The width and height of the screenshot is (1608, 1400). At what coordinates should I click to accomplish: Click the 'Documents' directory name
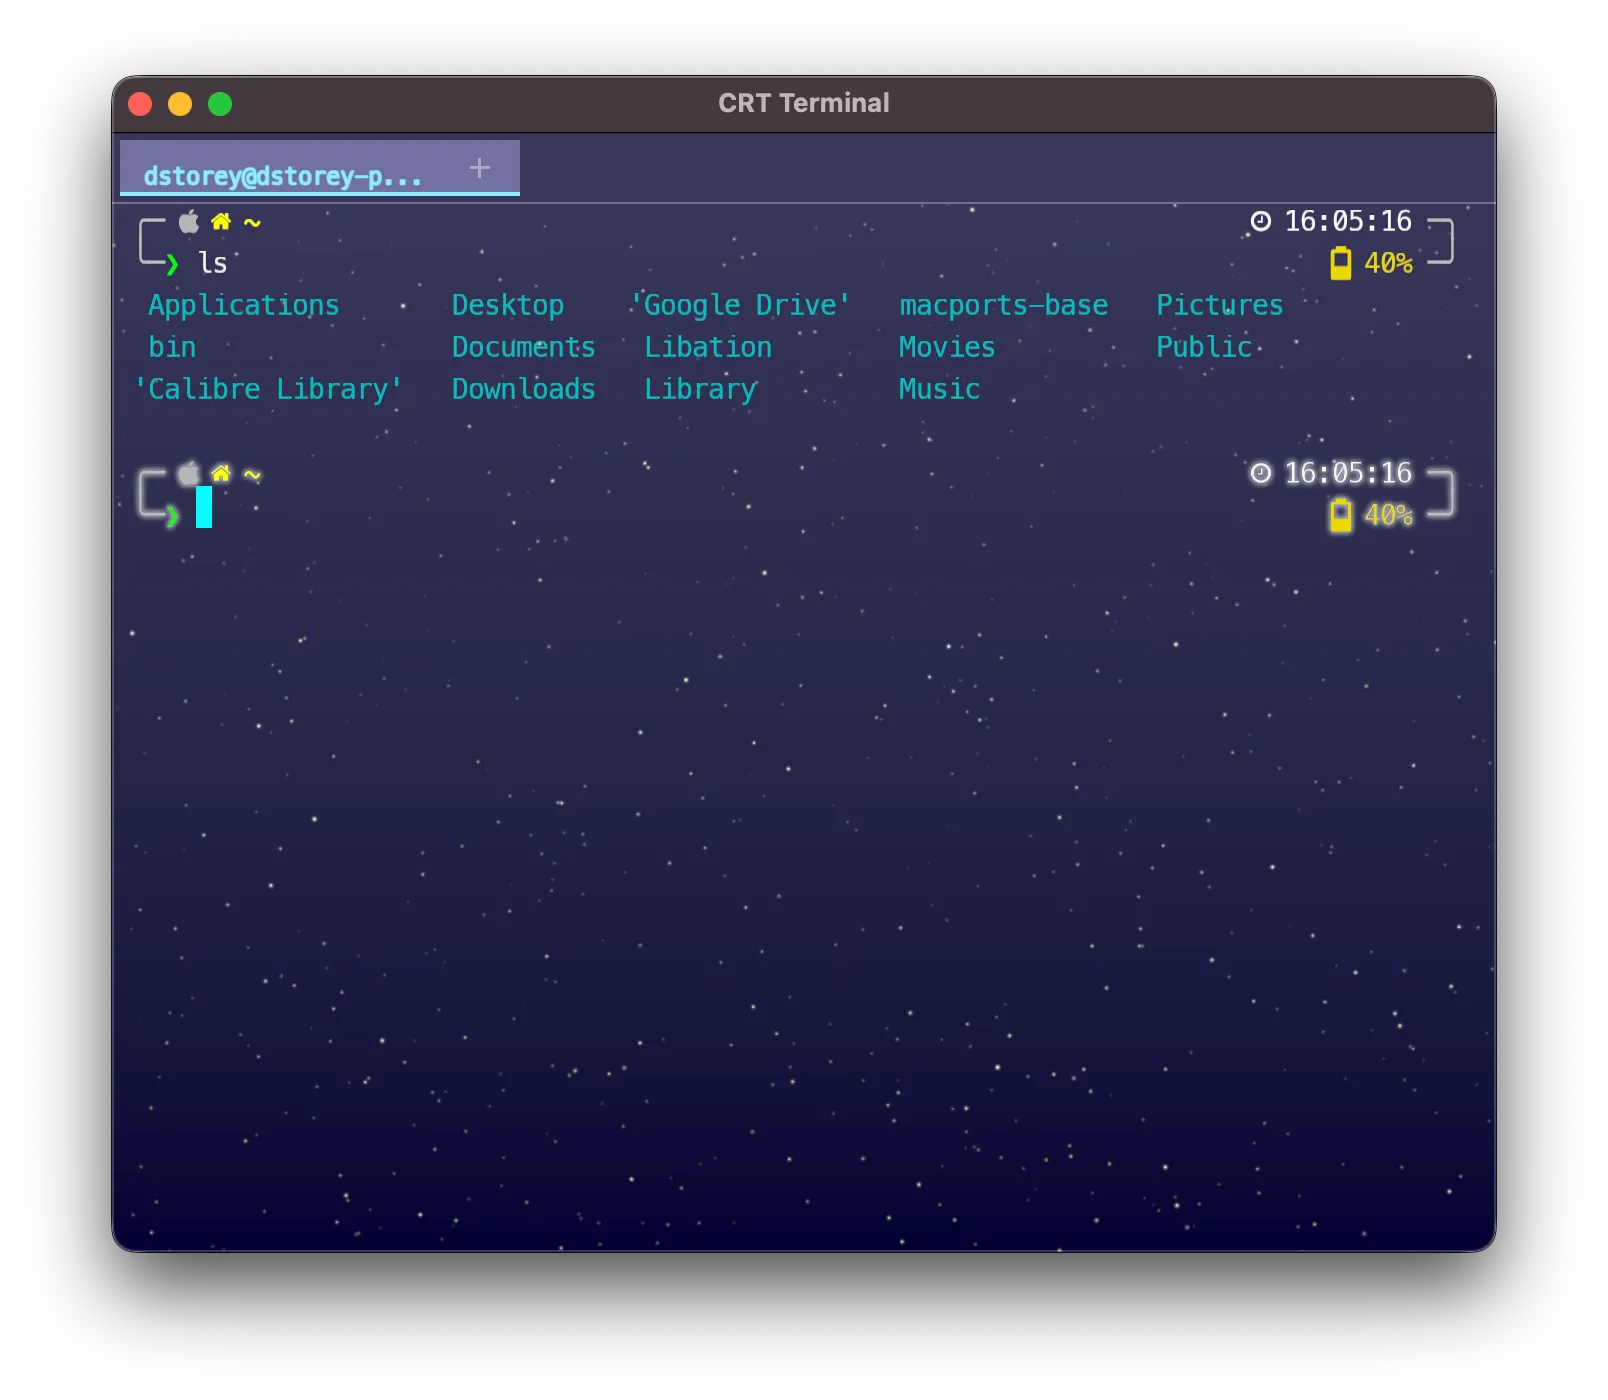[x=524, y=347]
